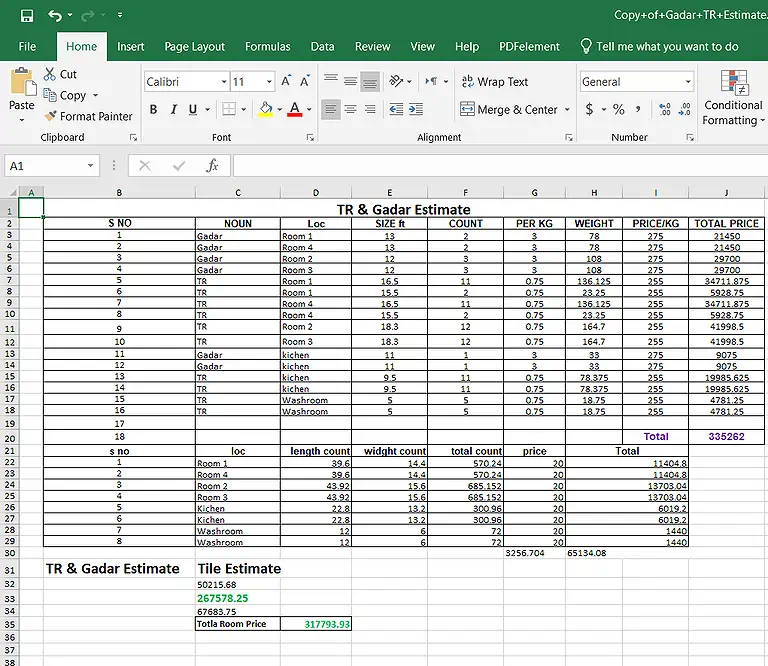Switch to the Data tab
Viewport: 768px width, 666px height.
pyautogui.click(x=322, y=47)
